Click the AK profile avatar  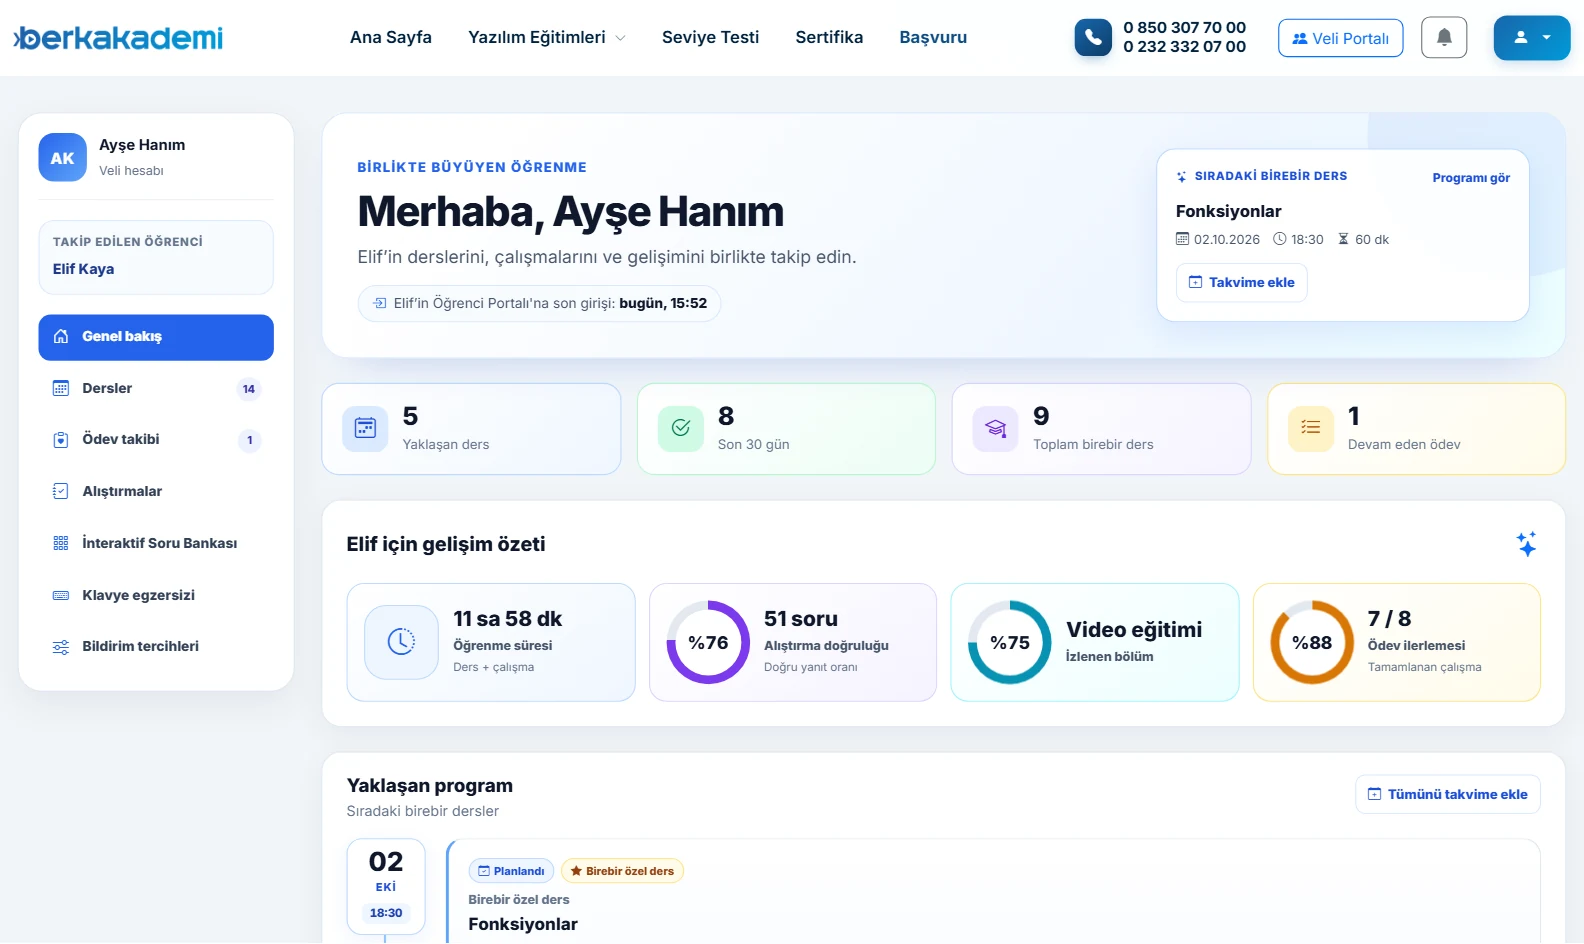coord(63,158)
